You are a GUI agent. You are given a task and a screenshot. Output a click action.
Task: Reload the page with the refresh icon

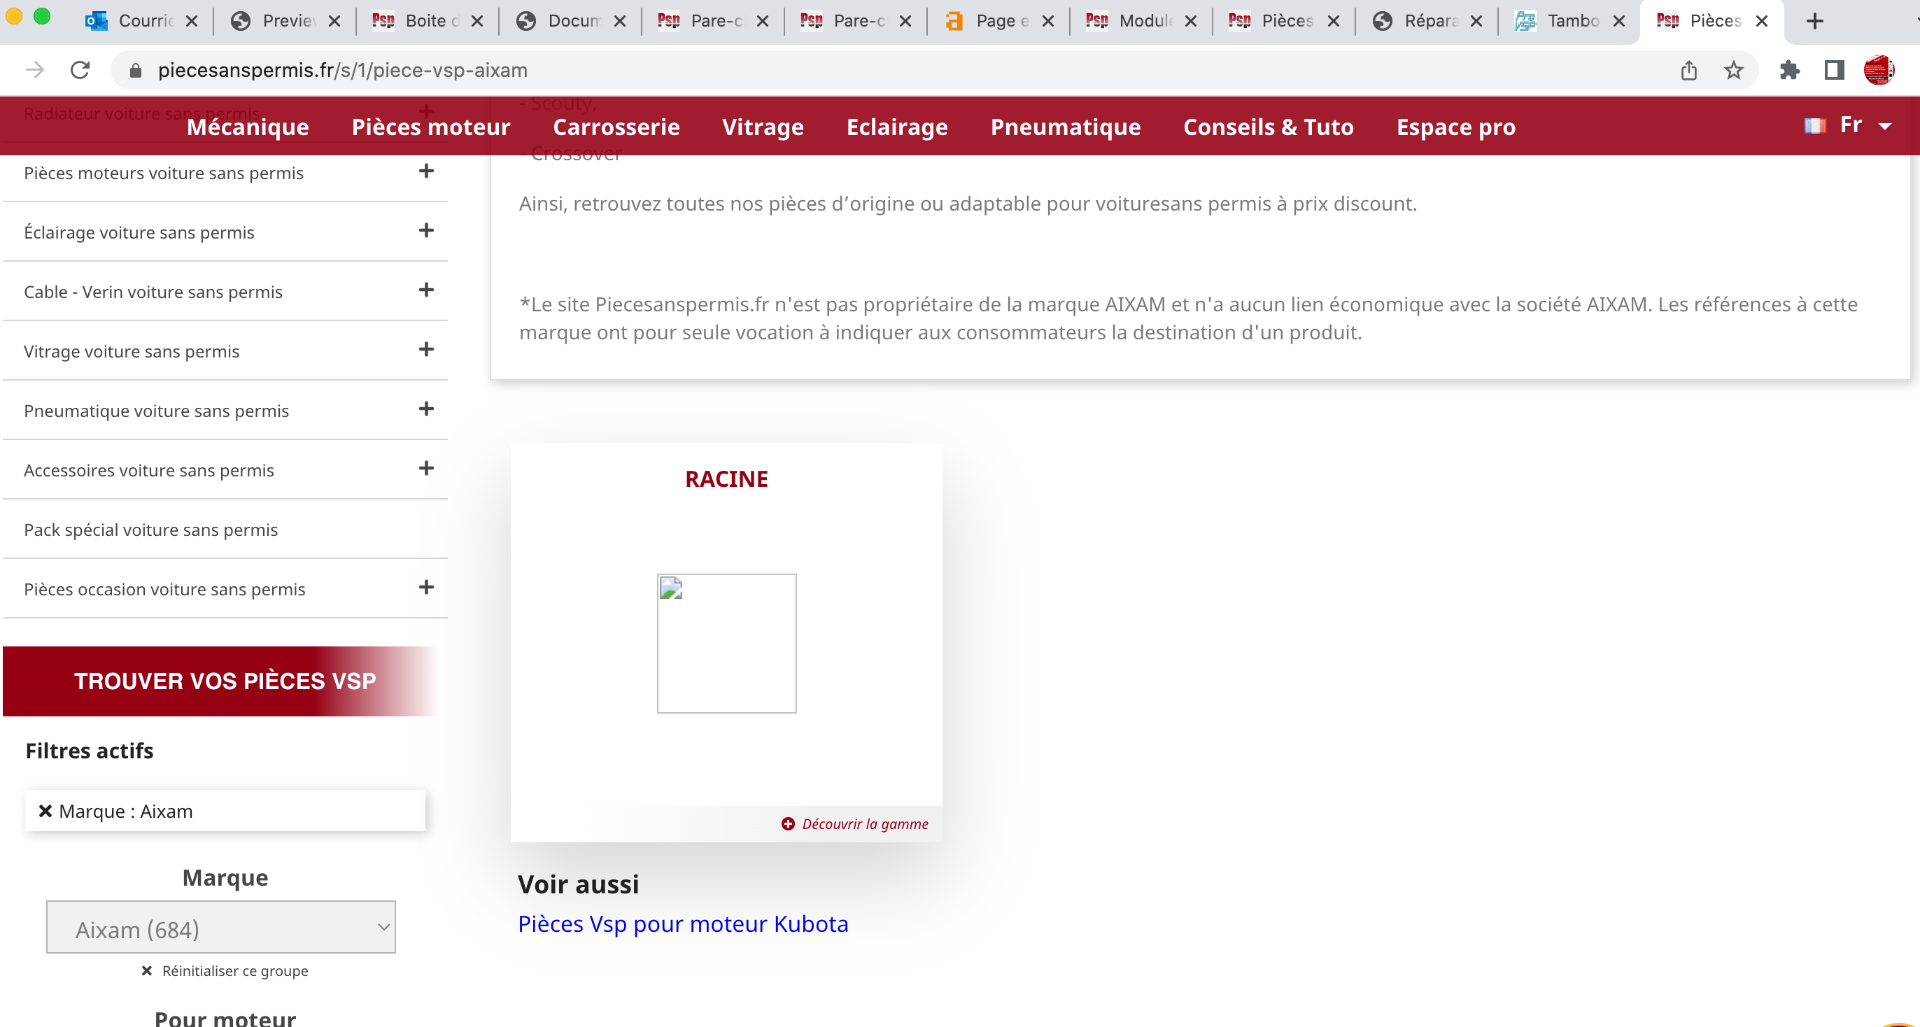[80, 70]
